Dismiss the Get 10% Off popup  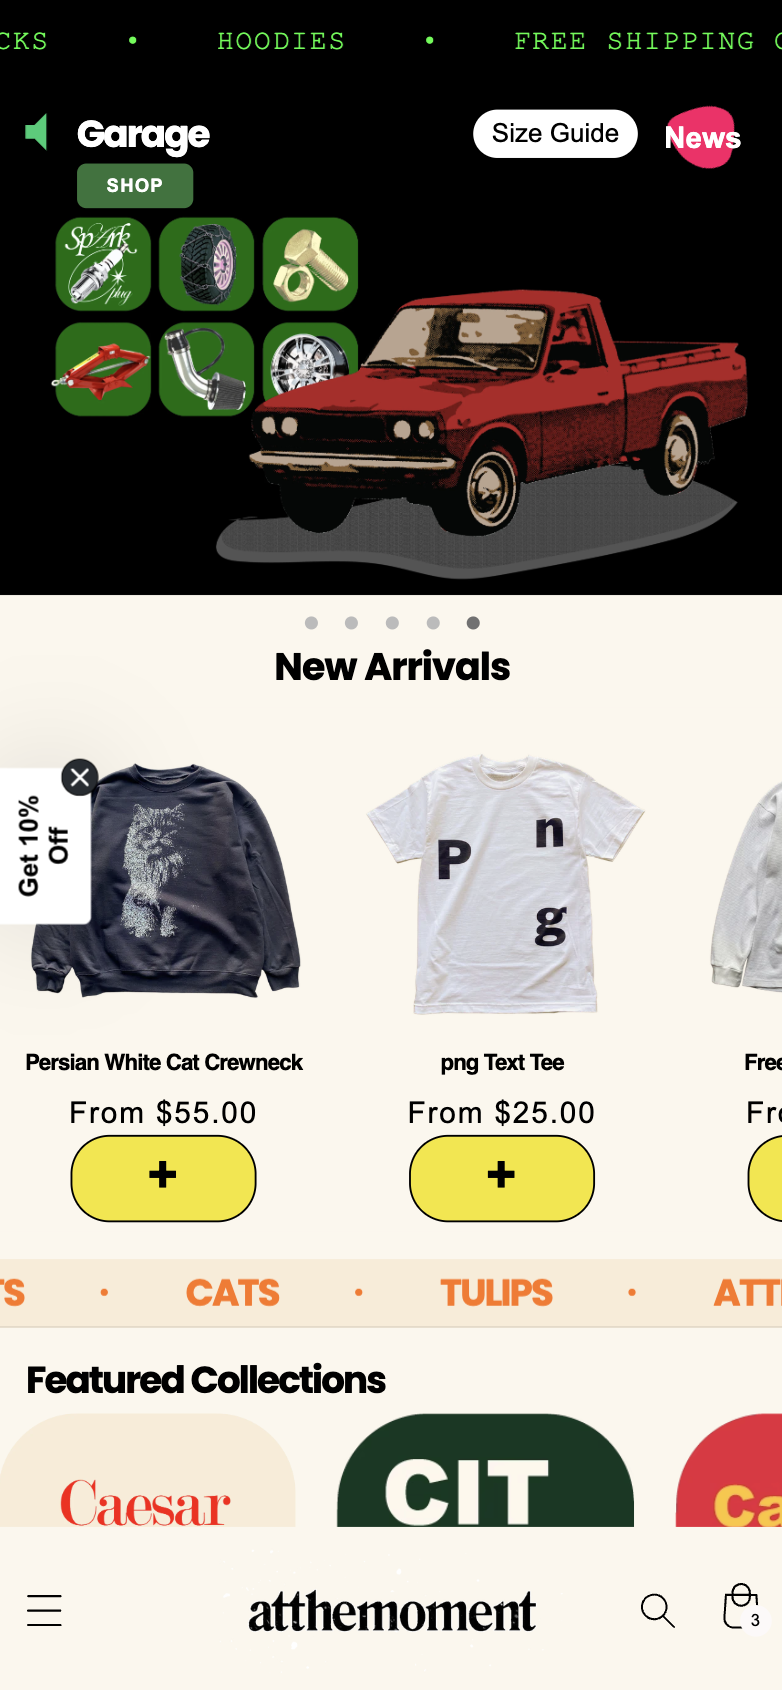click(x=80, y=777)
